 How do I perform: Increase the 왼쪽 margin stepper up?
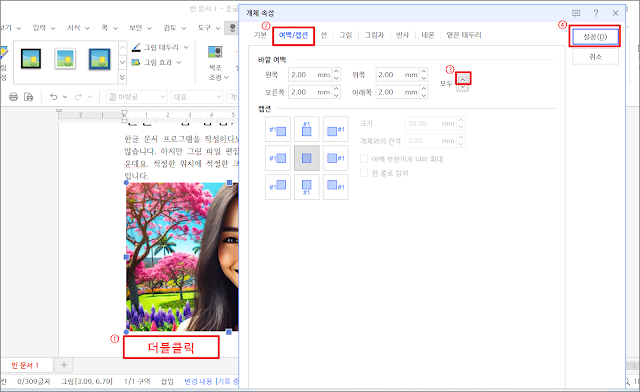coord(336,71)
